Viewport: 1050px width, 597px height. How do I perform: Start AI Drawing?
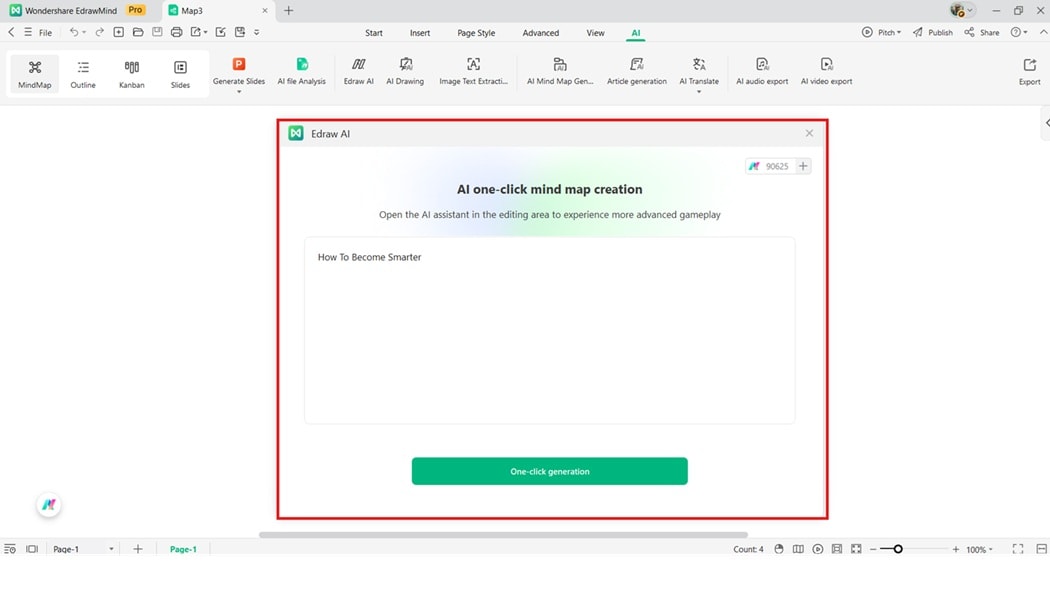coord(405,72)
